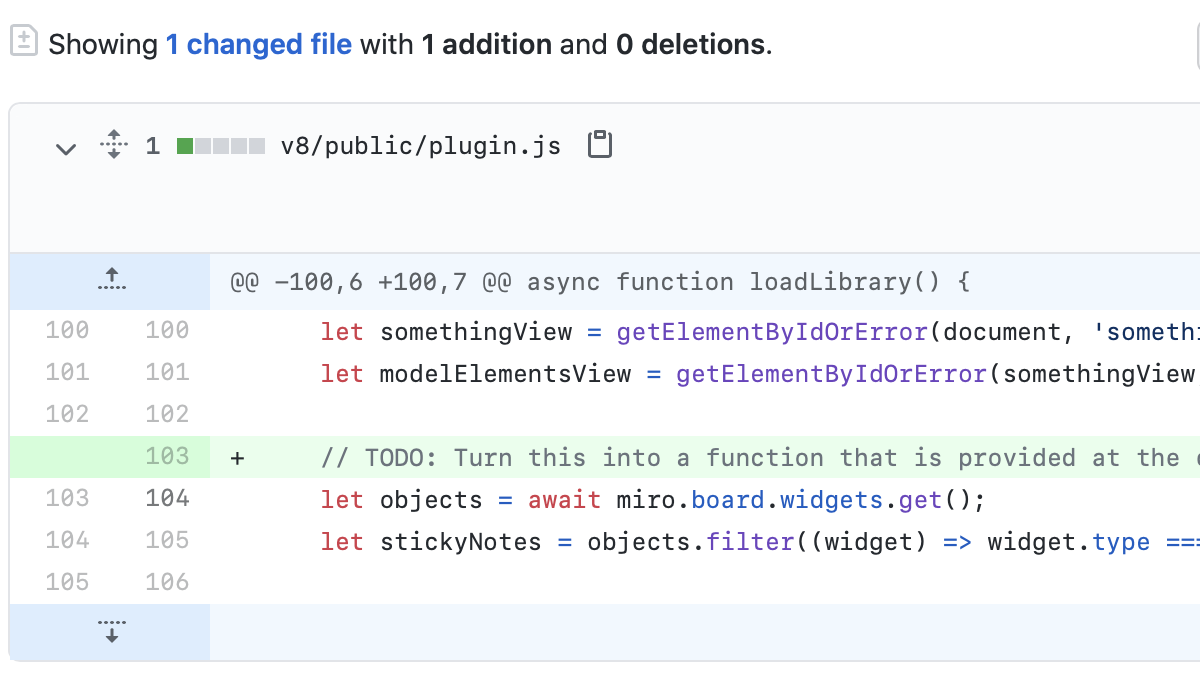Click the "1" change count in file header
Screen dimensions: 1200x700
tap(152, 145)
